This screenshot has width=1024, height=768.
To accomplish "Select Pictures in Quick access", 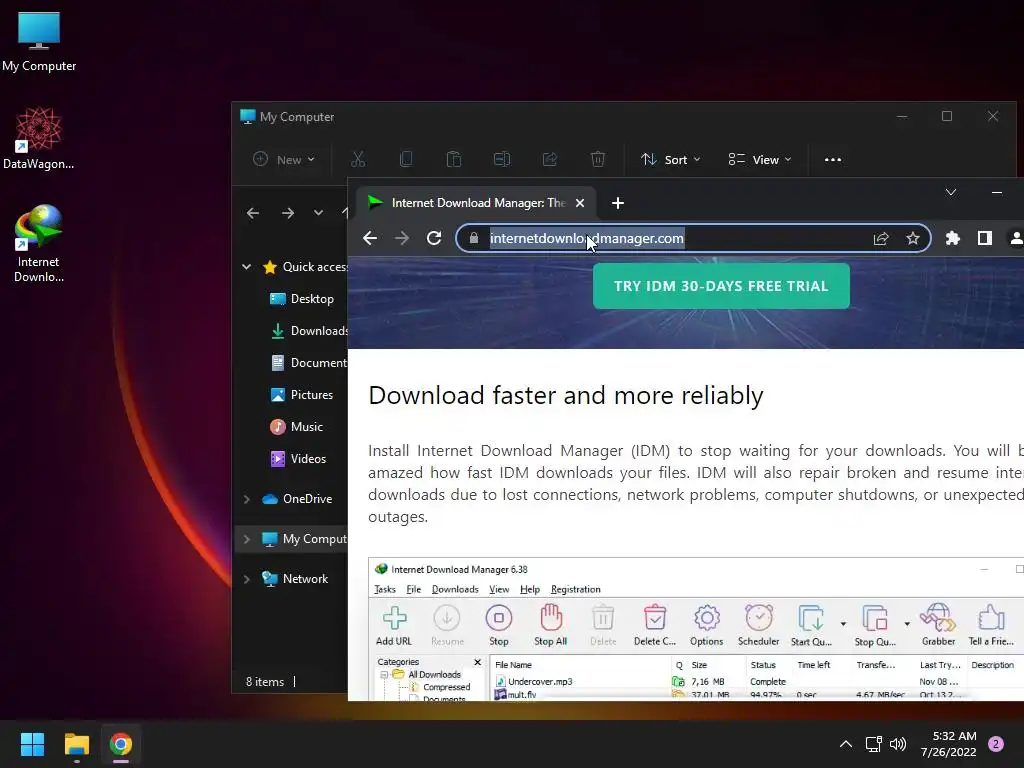I will [x=302, y=394].
